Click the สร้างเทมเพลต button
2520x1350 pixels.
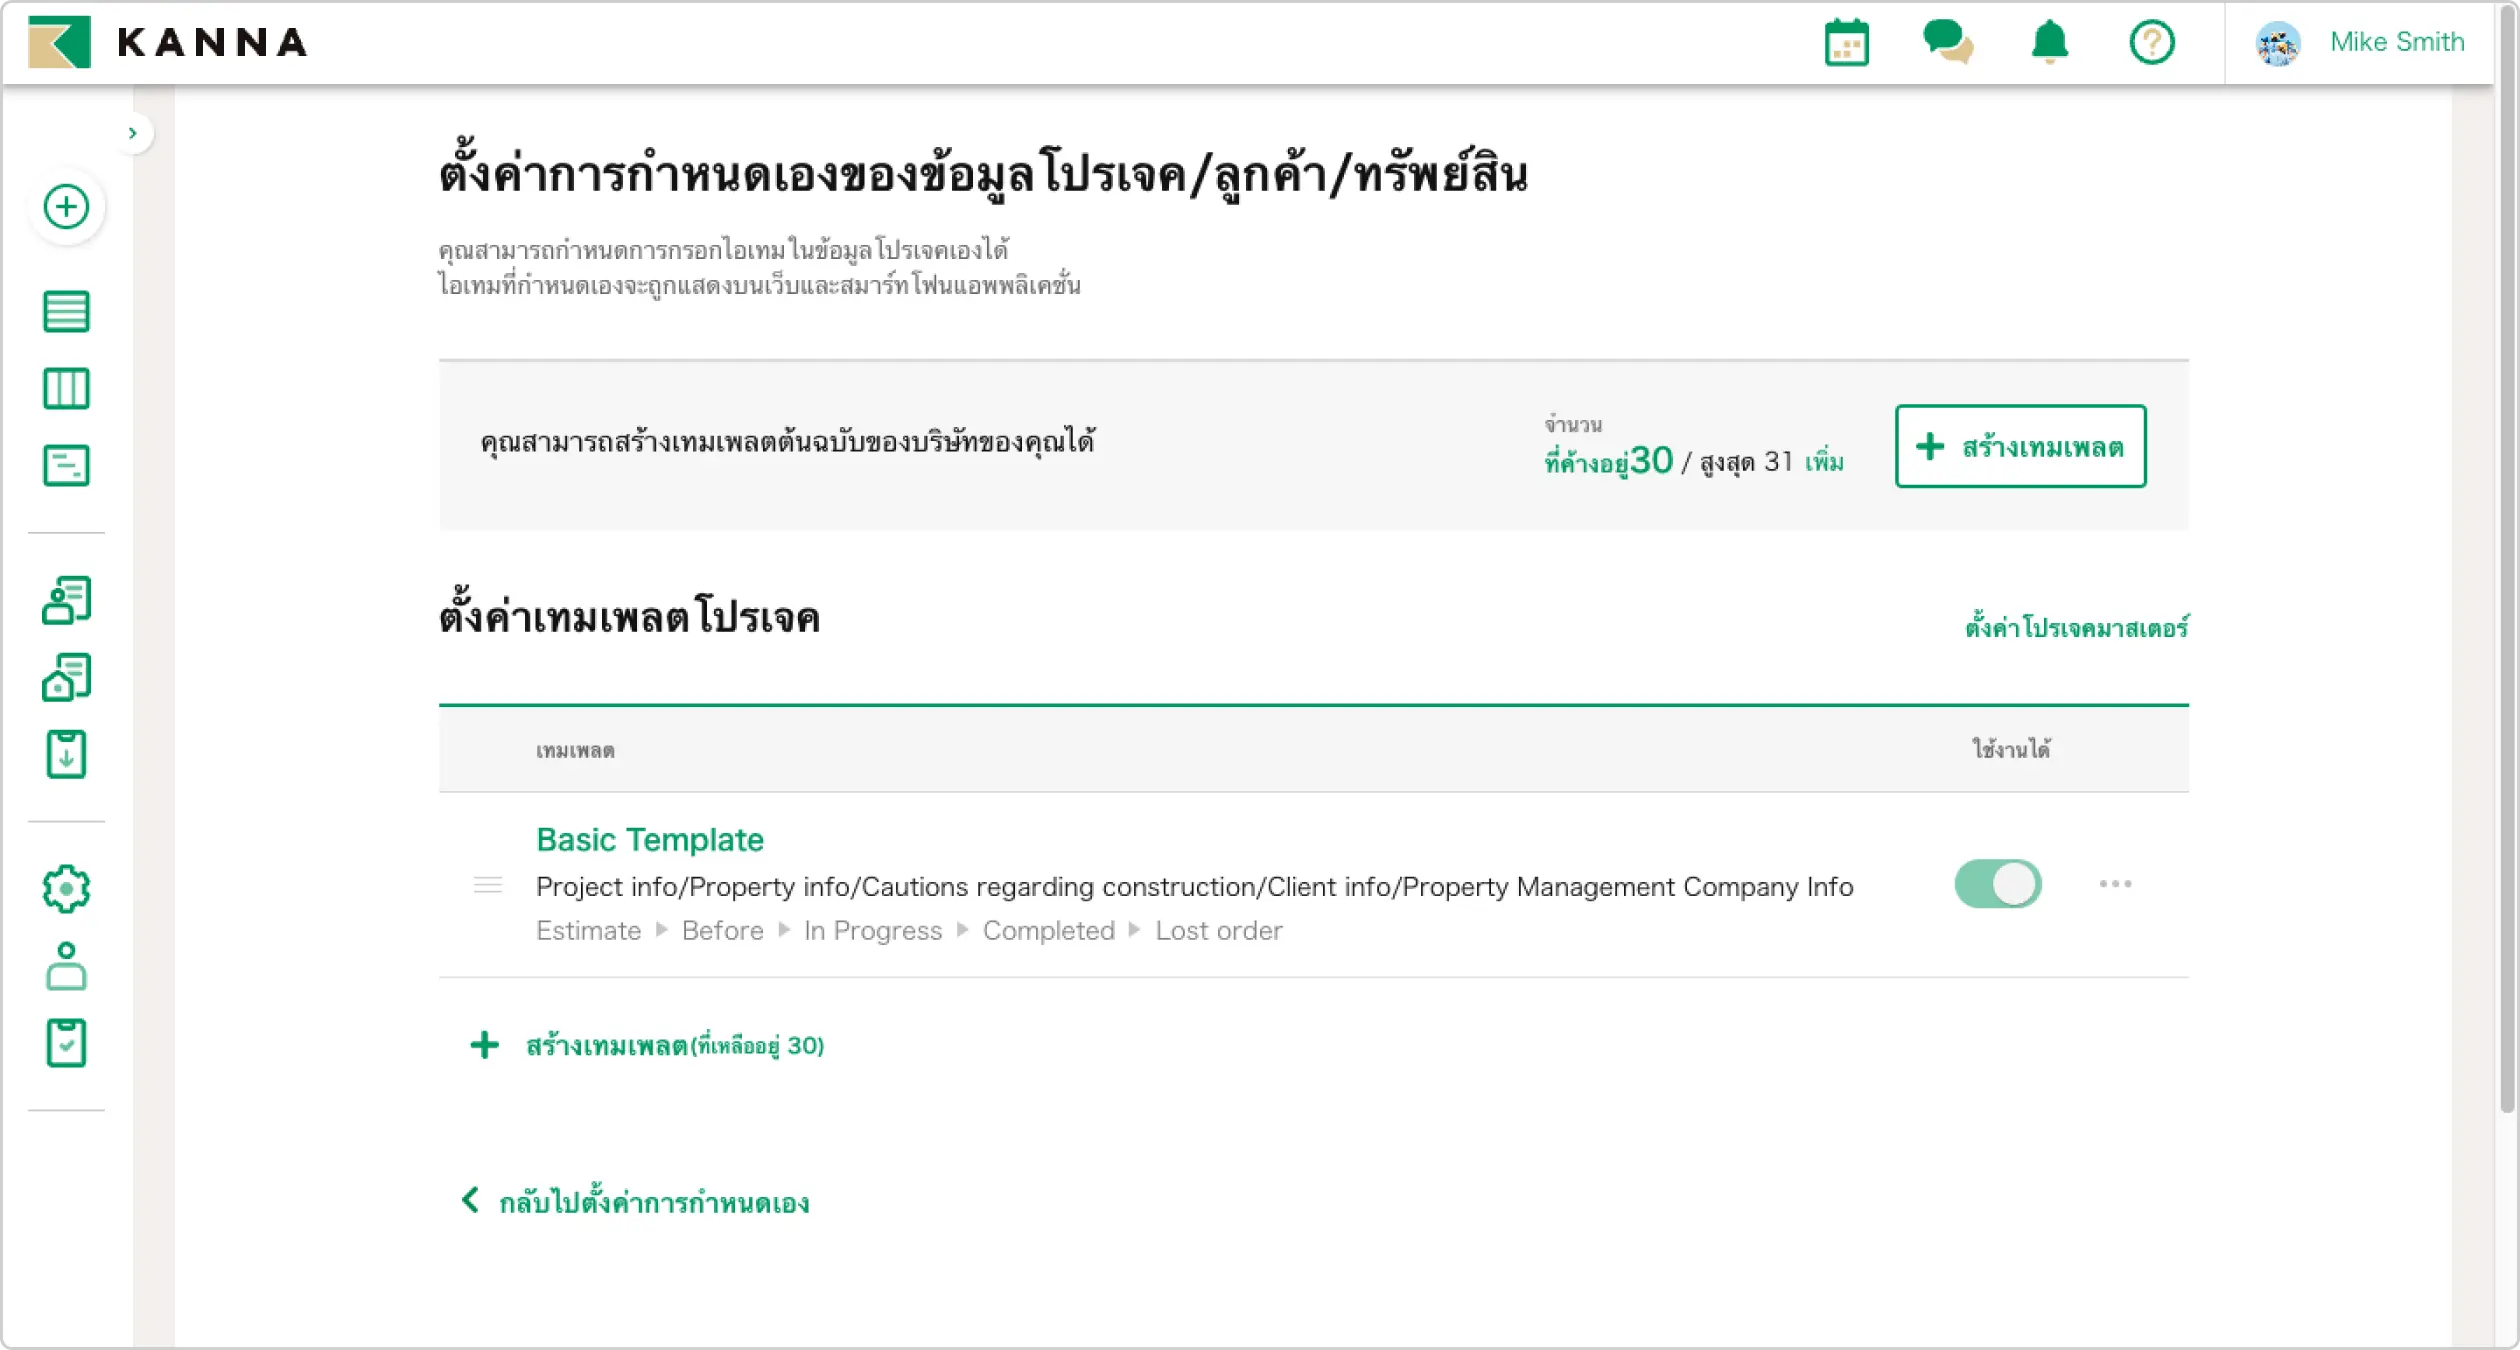pos(2020,447)
